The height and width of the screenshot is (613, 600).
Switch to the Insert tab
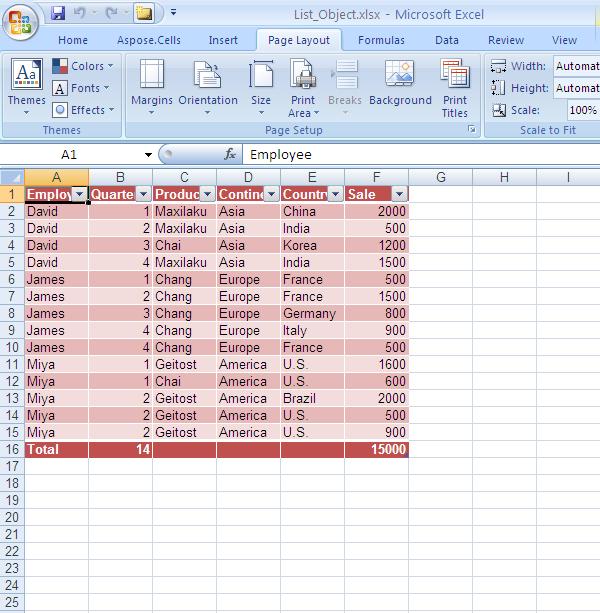click(x=223, y=40)
